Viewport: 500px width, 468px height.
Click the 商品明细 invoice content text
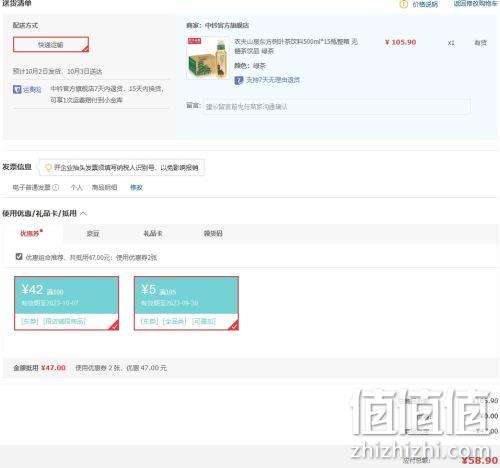104,187
